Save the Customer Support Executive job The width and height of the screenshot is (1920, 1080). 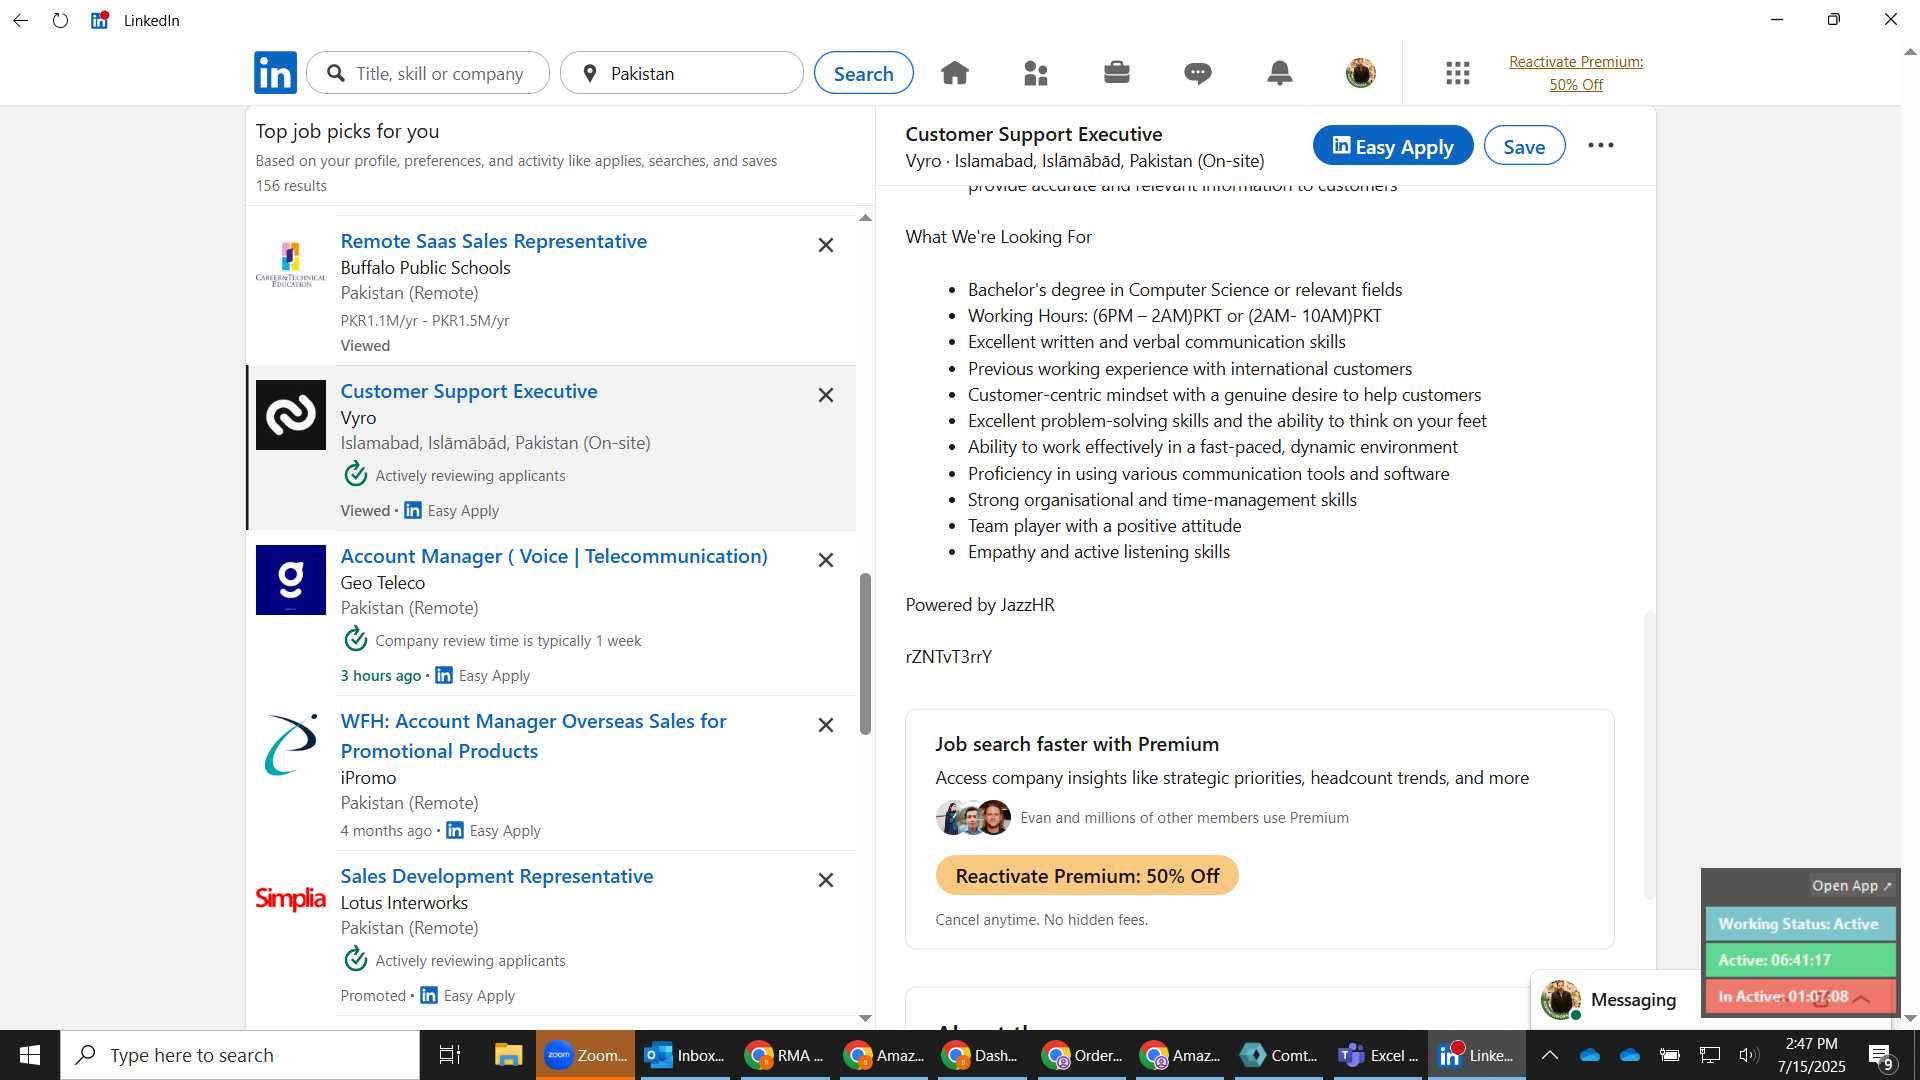tap(1524, 146)
